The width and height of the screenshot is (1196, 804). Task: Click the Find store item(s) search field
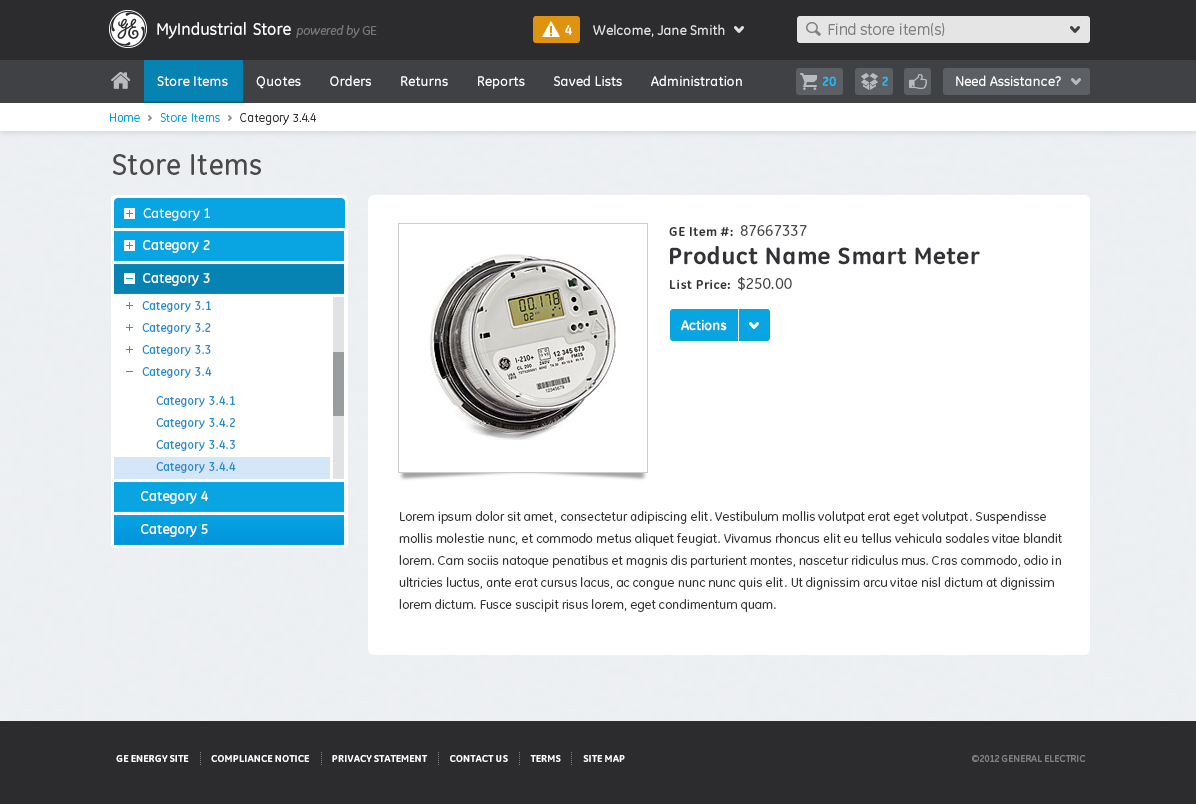[943, 29]
